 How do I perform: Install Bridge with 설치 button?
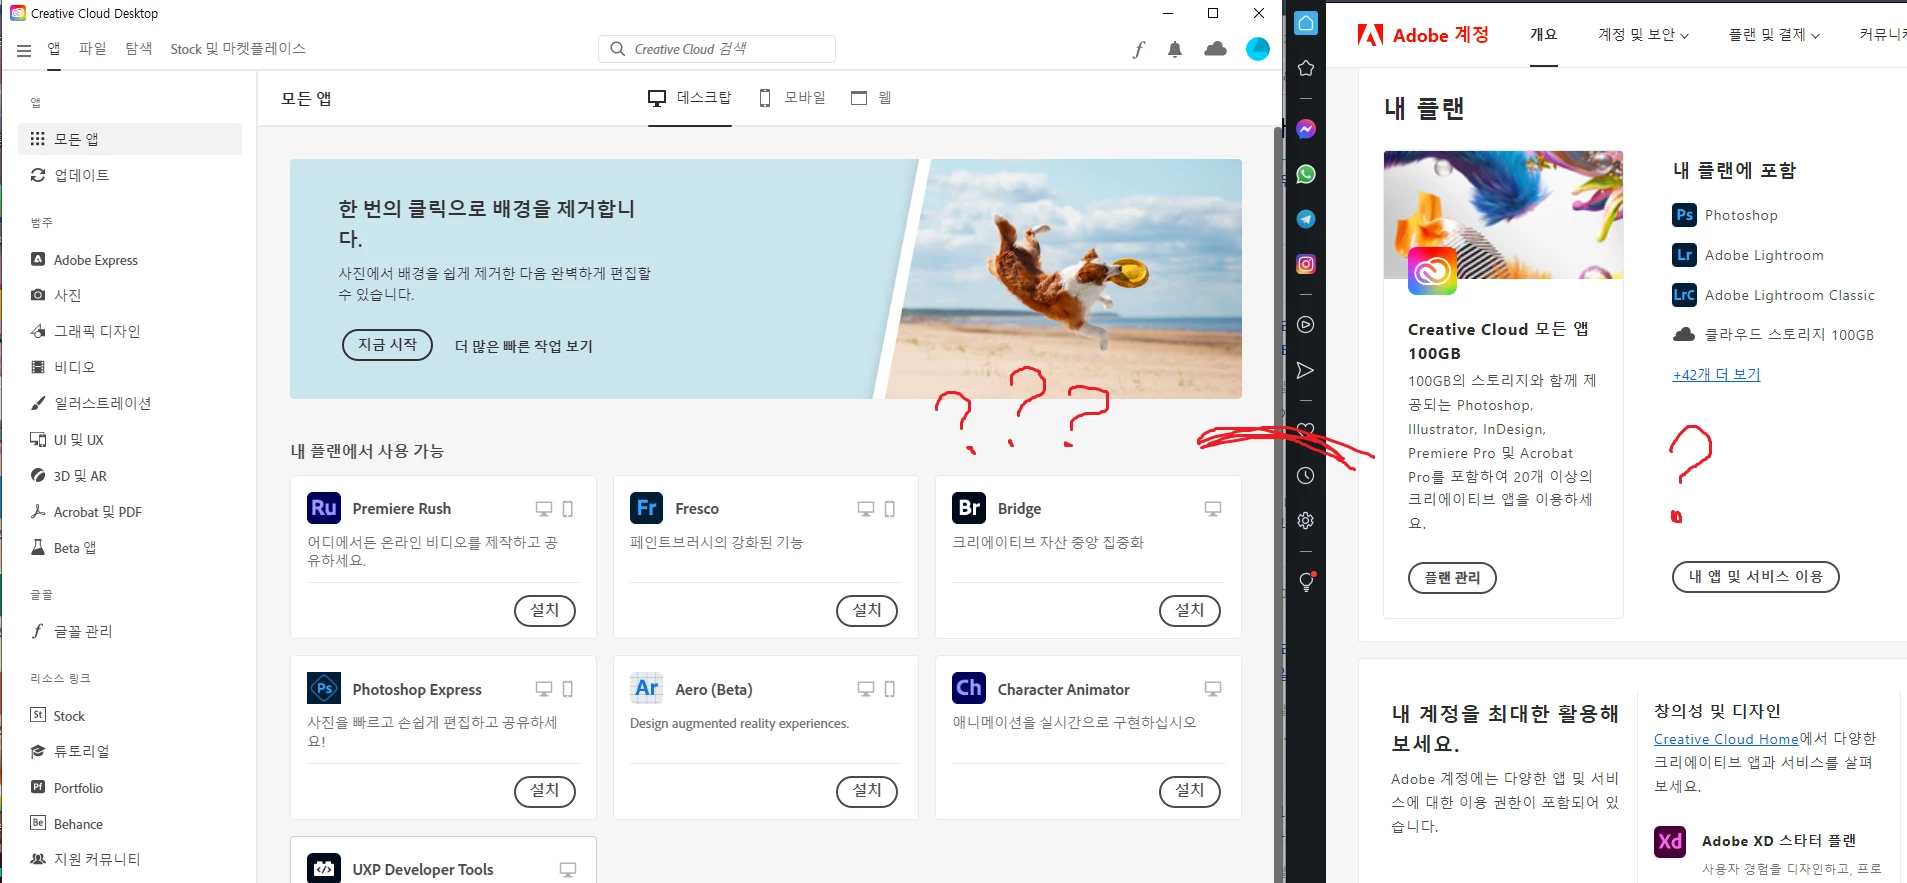(1190, 610)
